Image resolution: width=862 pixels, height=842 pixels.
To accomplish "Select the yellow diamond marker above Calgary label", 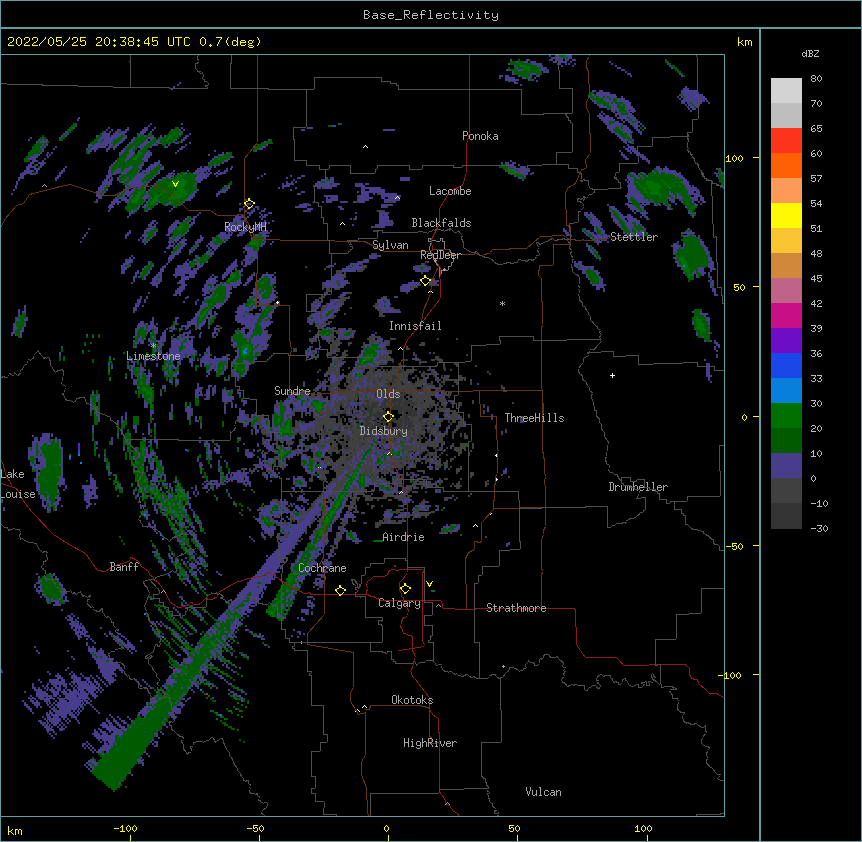I will (x=405, y=589).
